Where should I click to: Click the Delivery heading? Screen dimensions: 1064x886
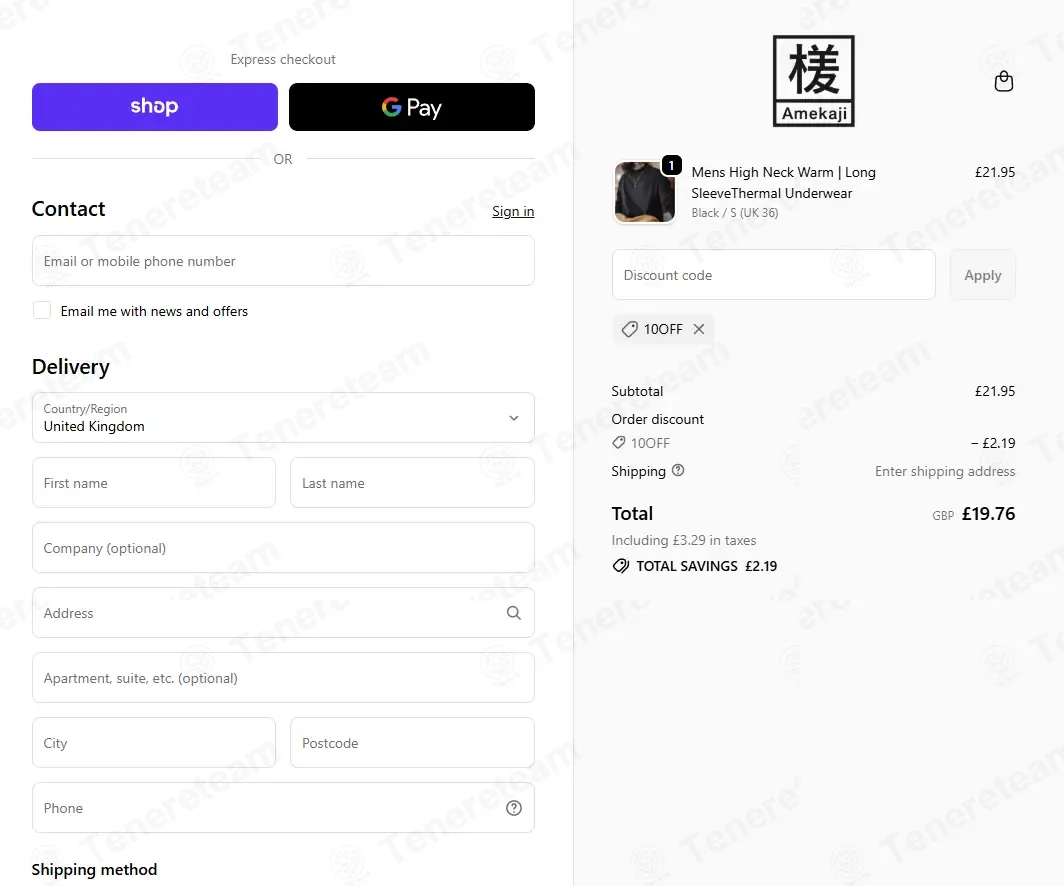click(x=71, y=366)
